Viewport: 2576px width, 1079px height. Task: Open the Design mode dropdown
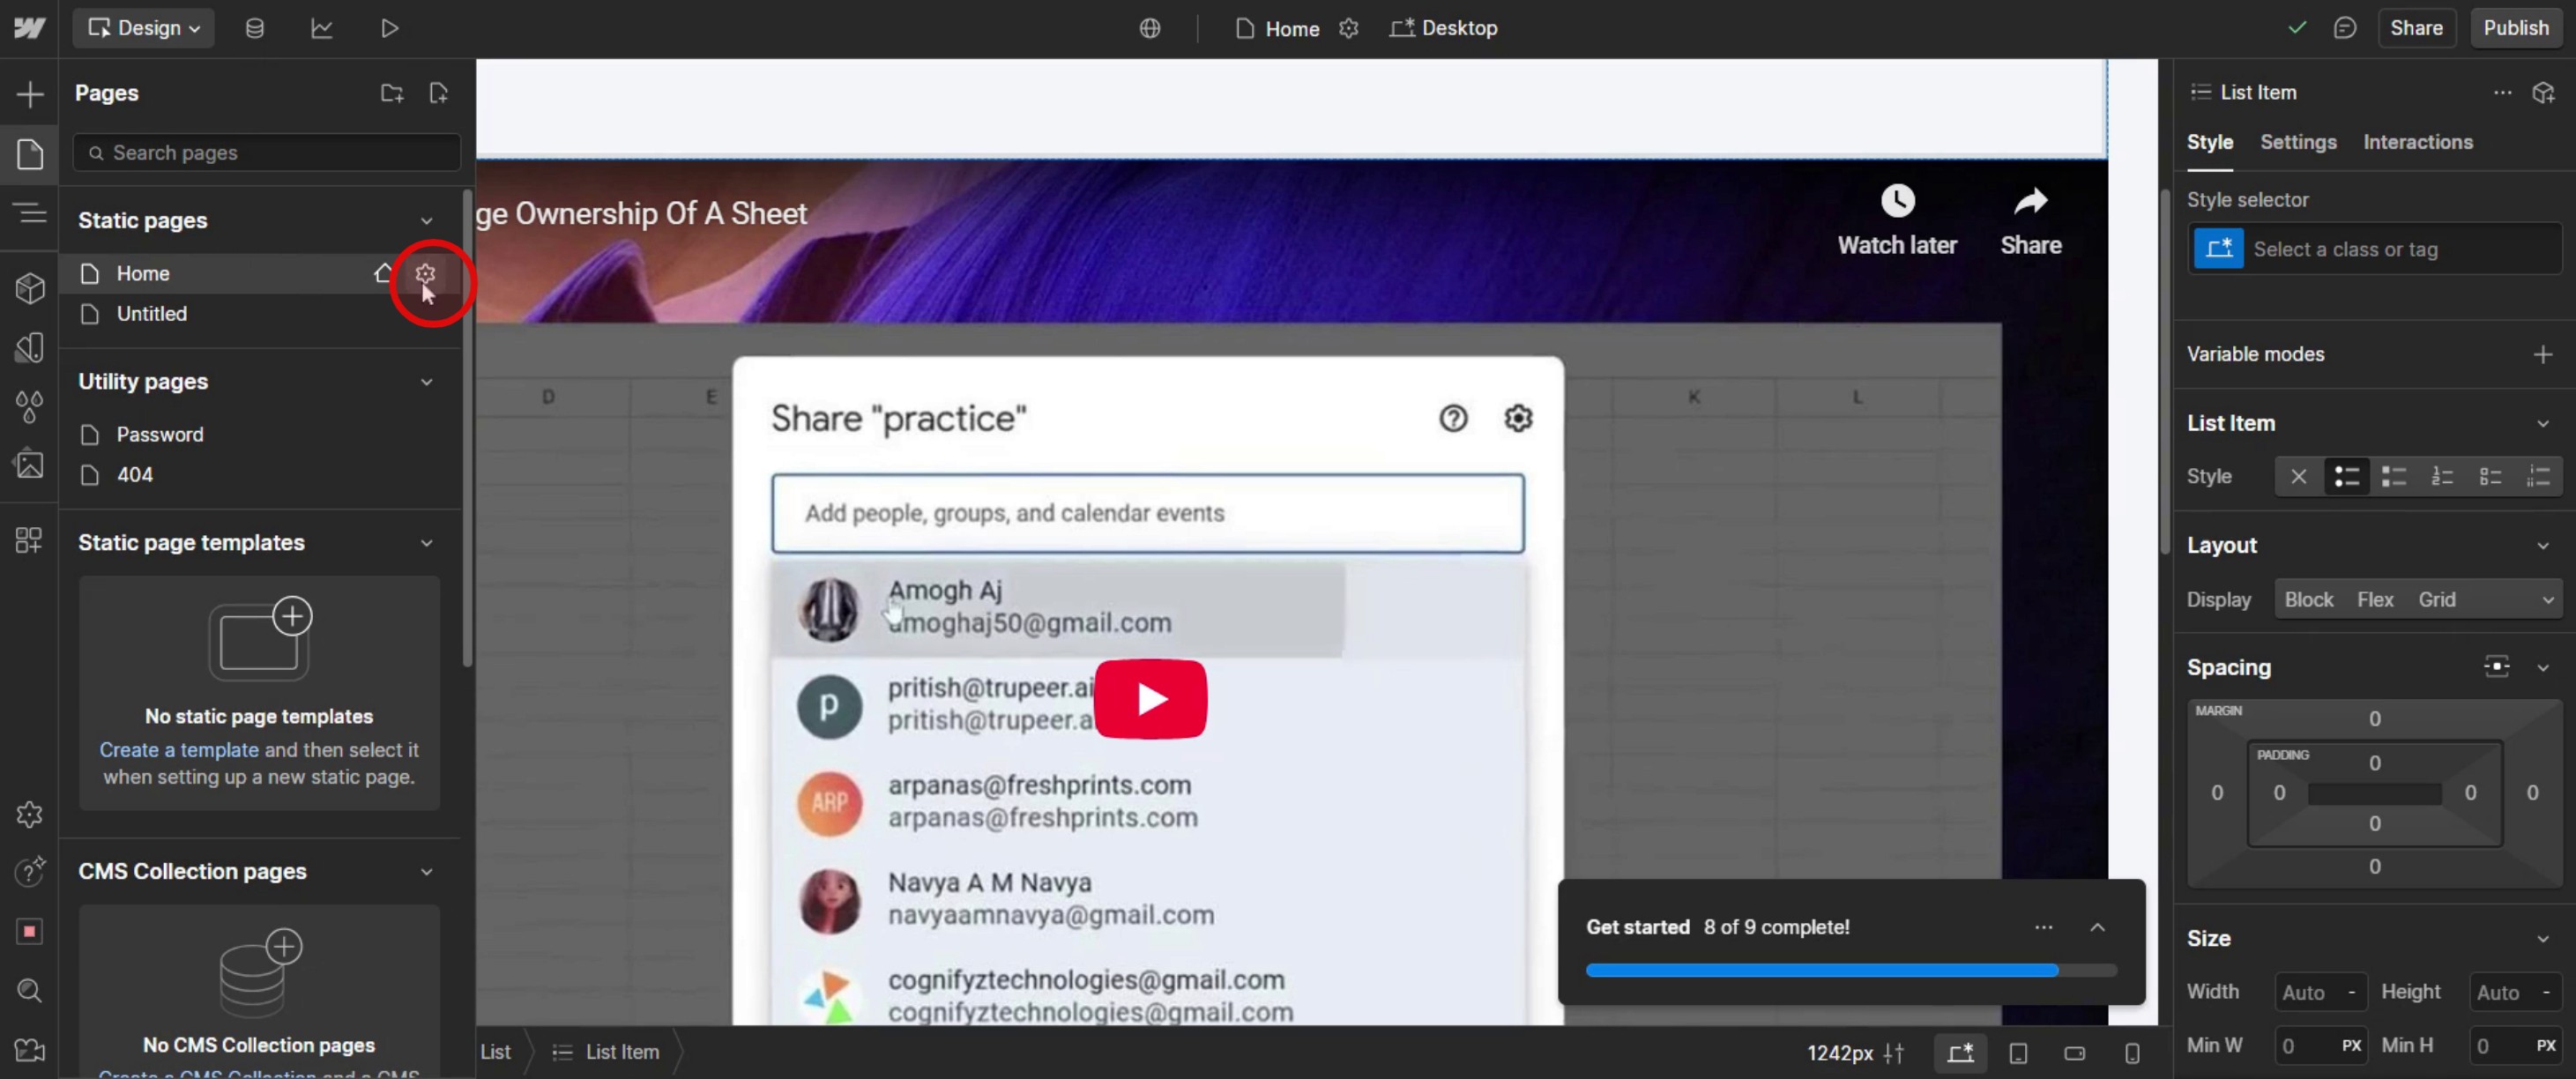(x=144, y=28)
